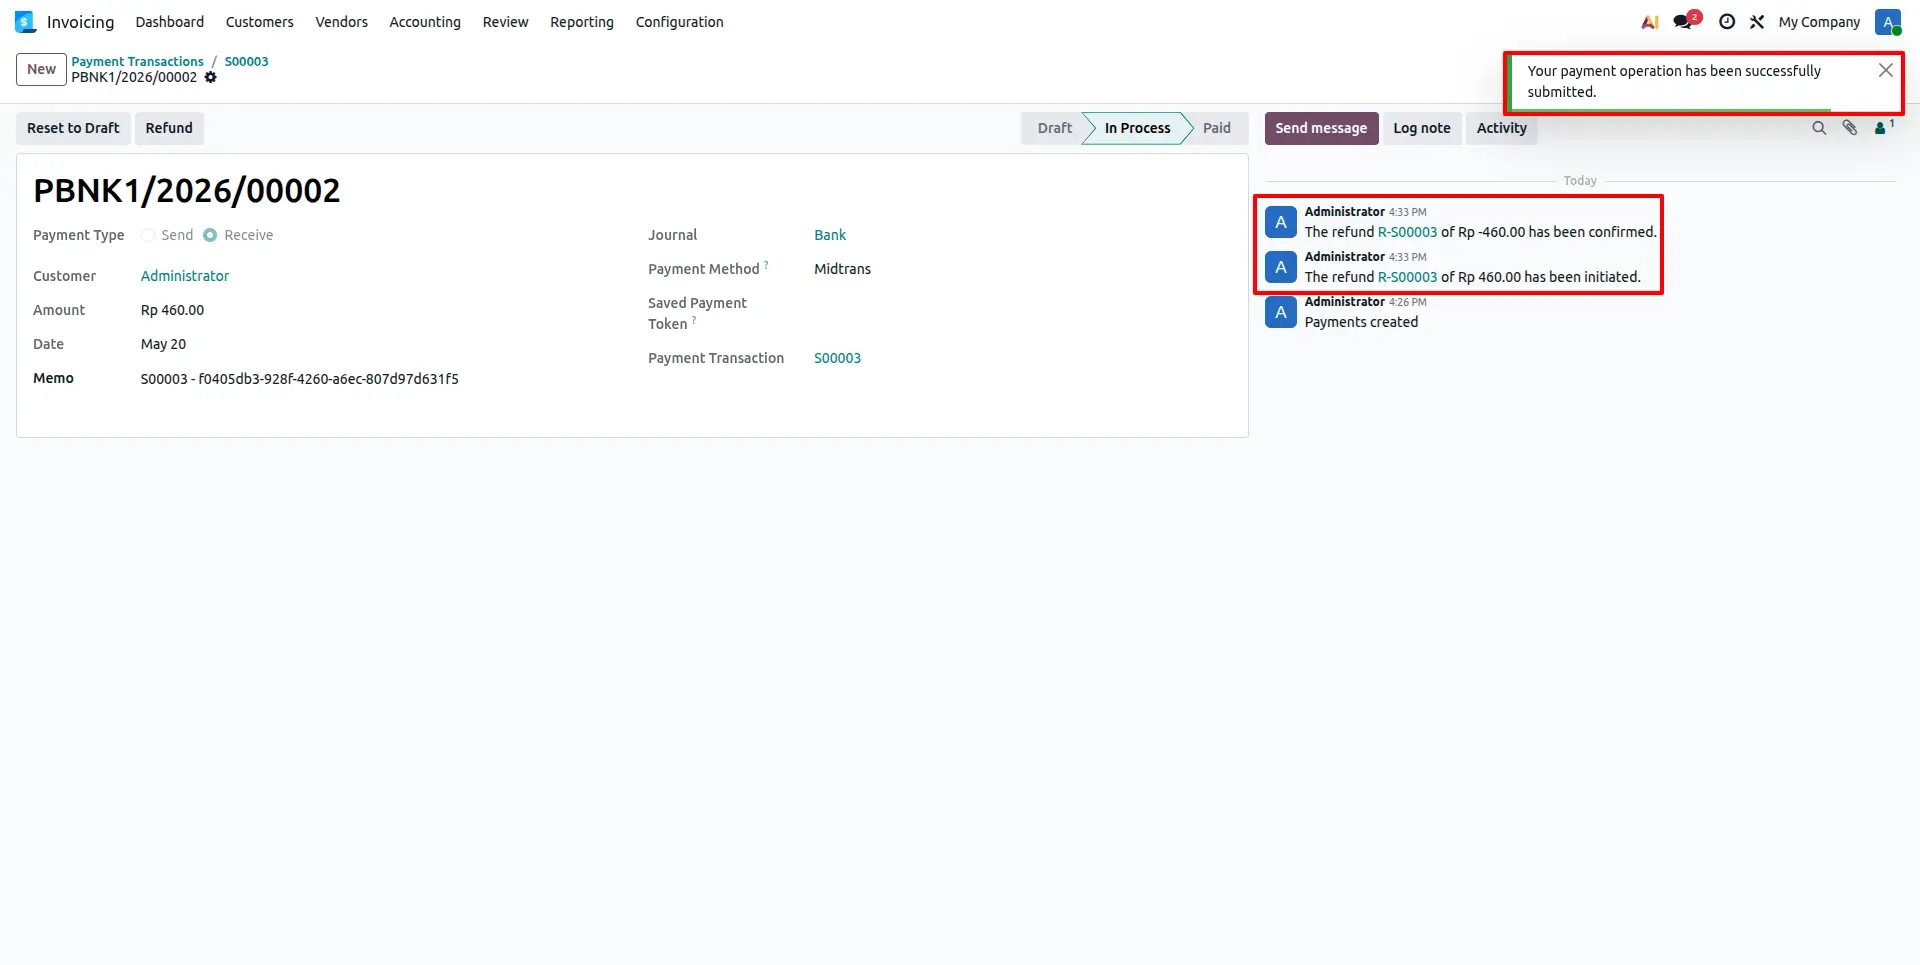The width and height of the screenshot is (1920, 965).
Task: Open the Reporting menu
Action: [582, 22]
